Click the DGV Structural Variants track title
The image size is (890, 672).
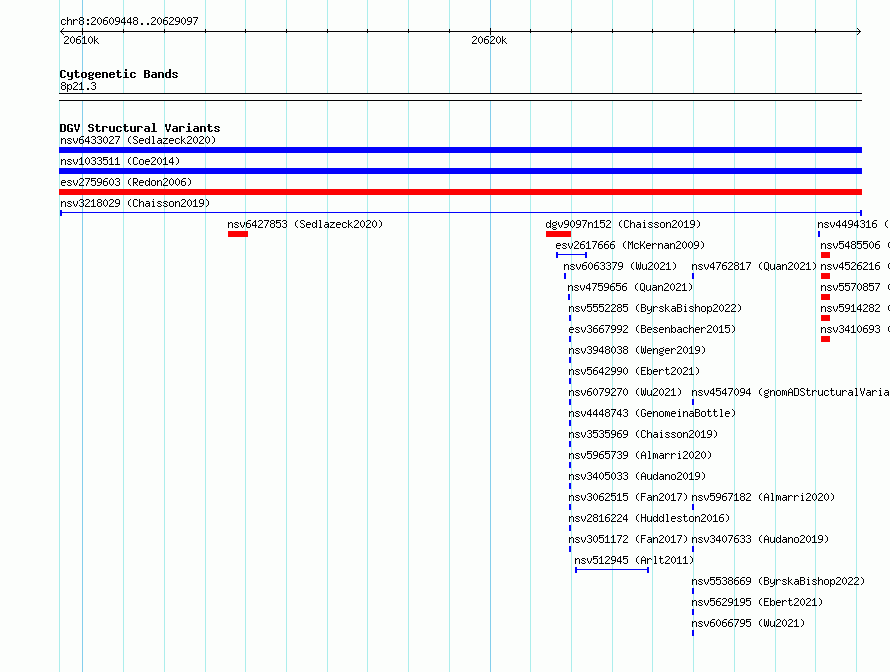click(140, 128)
